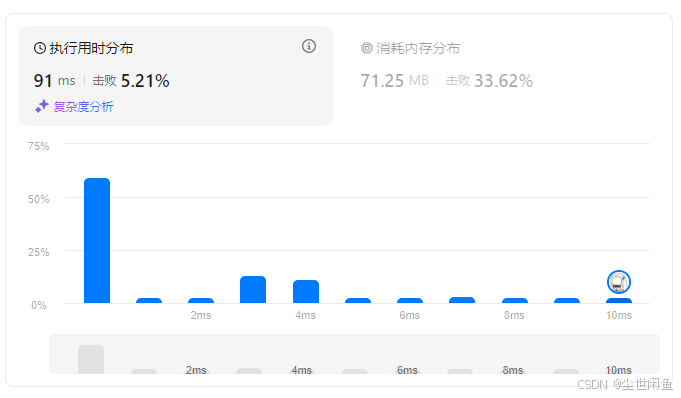The height and width of the screenshot is (398, 681).
Task: Click the 91 ms runtime value
Action: tap(54, 81)
